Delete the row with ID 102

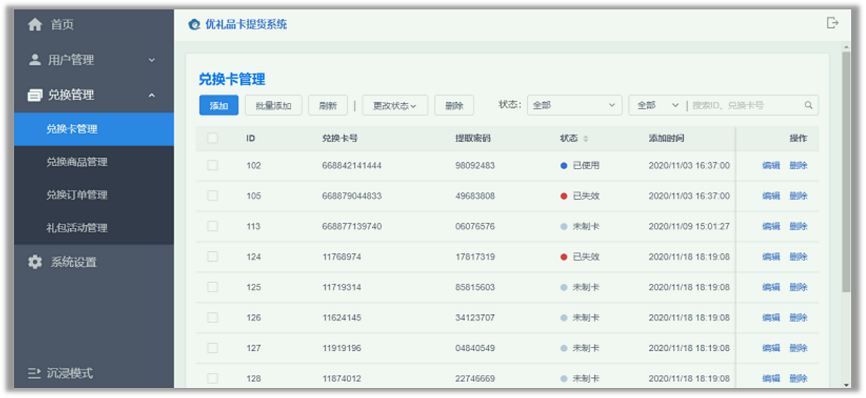tap(798, 166)
